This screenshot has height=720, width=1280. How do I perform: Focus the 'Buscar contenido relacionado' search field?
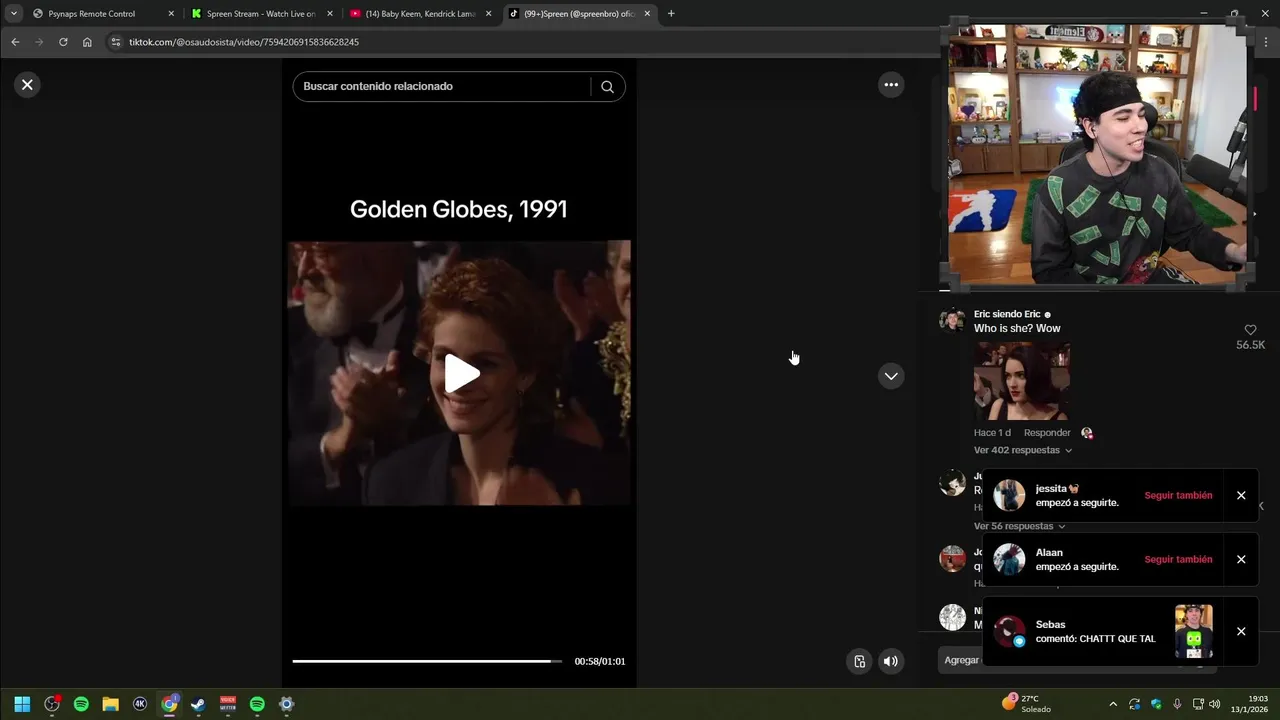coord(444,87)
